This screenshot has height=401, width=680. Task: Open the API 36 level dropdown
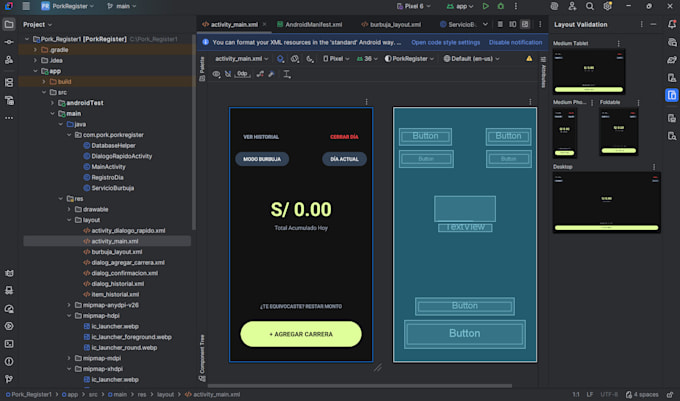[x=367, y=59]
